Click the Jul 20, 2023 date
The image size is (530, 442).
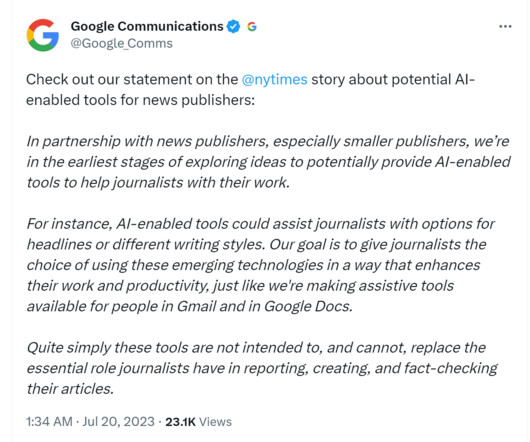click(x=118, y=422)
